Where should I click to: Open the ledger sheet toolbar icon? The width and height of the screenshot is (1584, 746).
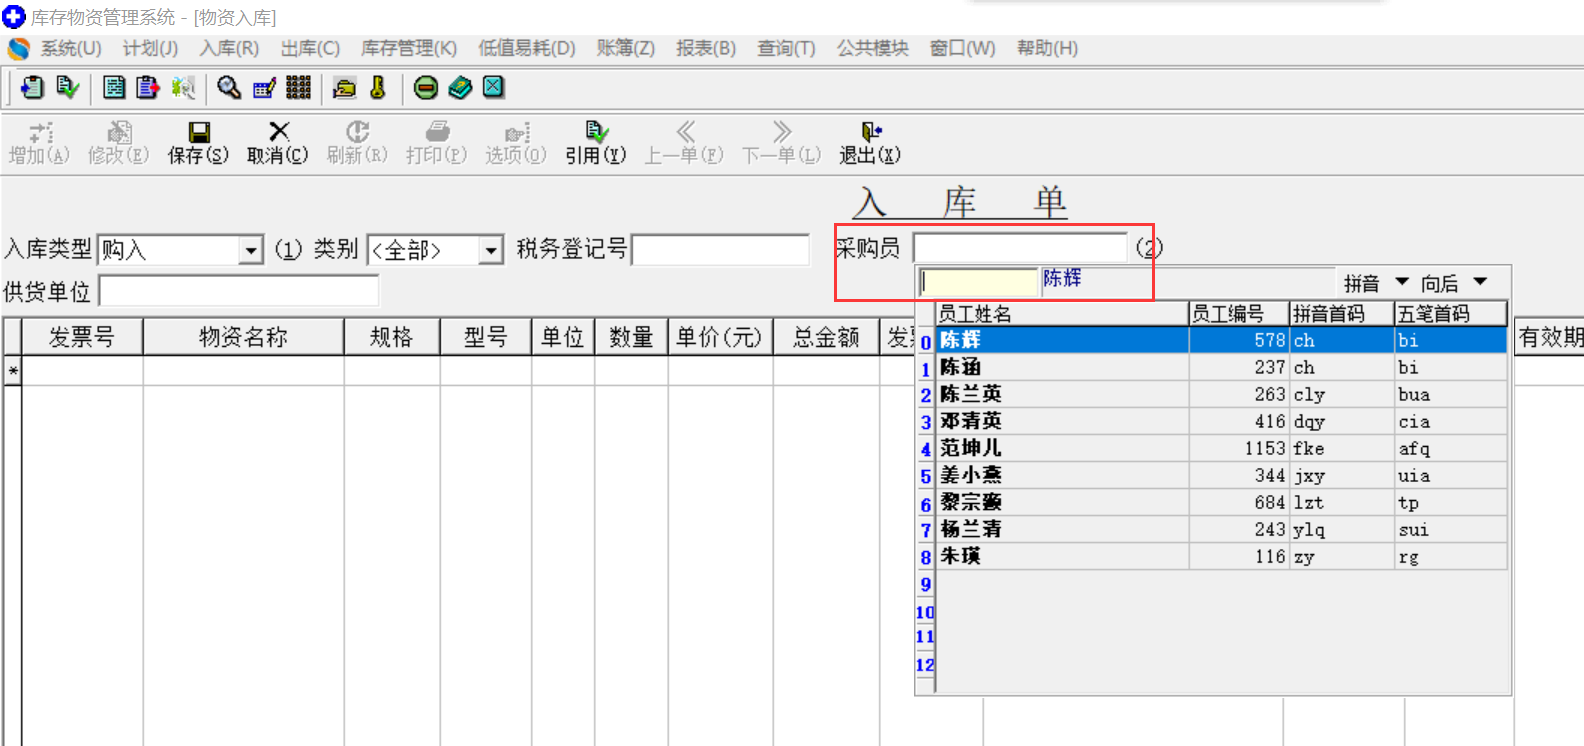coord(115,88)
